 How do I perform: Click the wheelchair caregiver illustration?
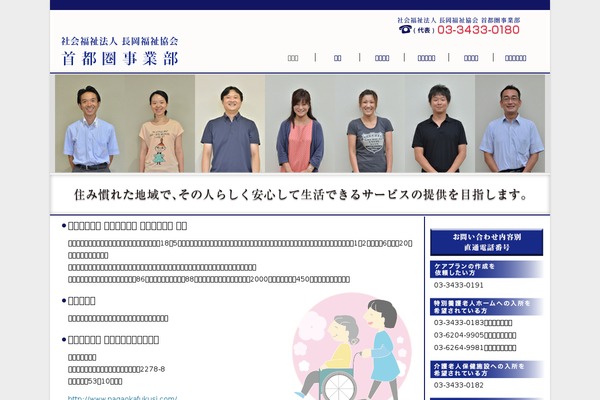pos(352,346)
